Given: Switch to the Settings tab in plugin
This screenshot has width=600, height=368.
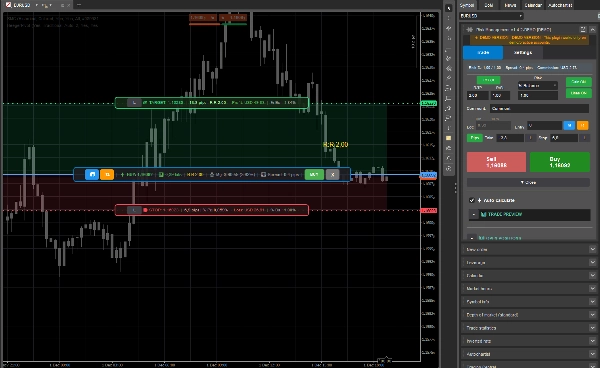Looking at the screenshot, I should (523, 52).
